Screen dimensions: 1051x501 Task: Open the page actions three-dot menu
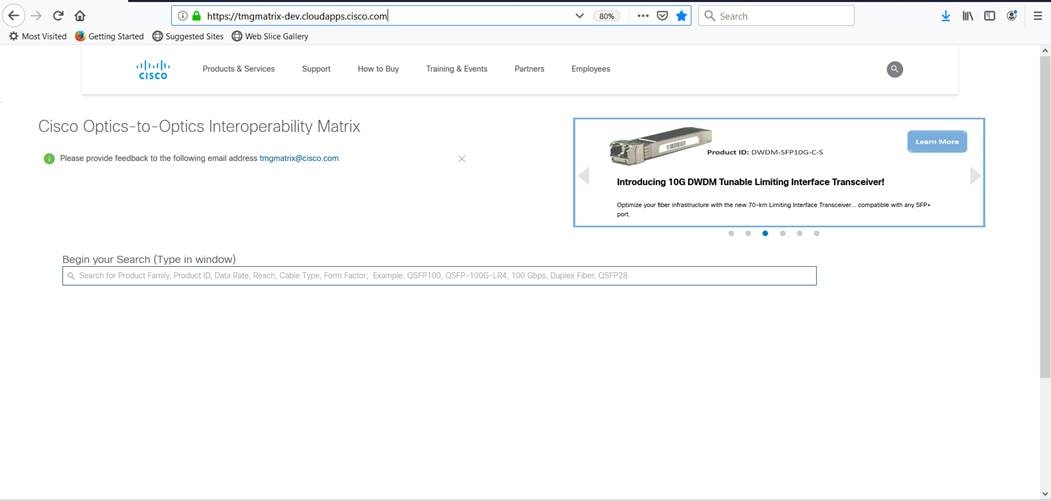click(x=643, y=16)
